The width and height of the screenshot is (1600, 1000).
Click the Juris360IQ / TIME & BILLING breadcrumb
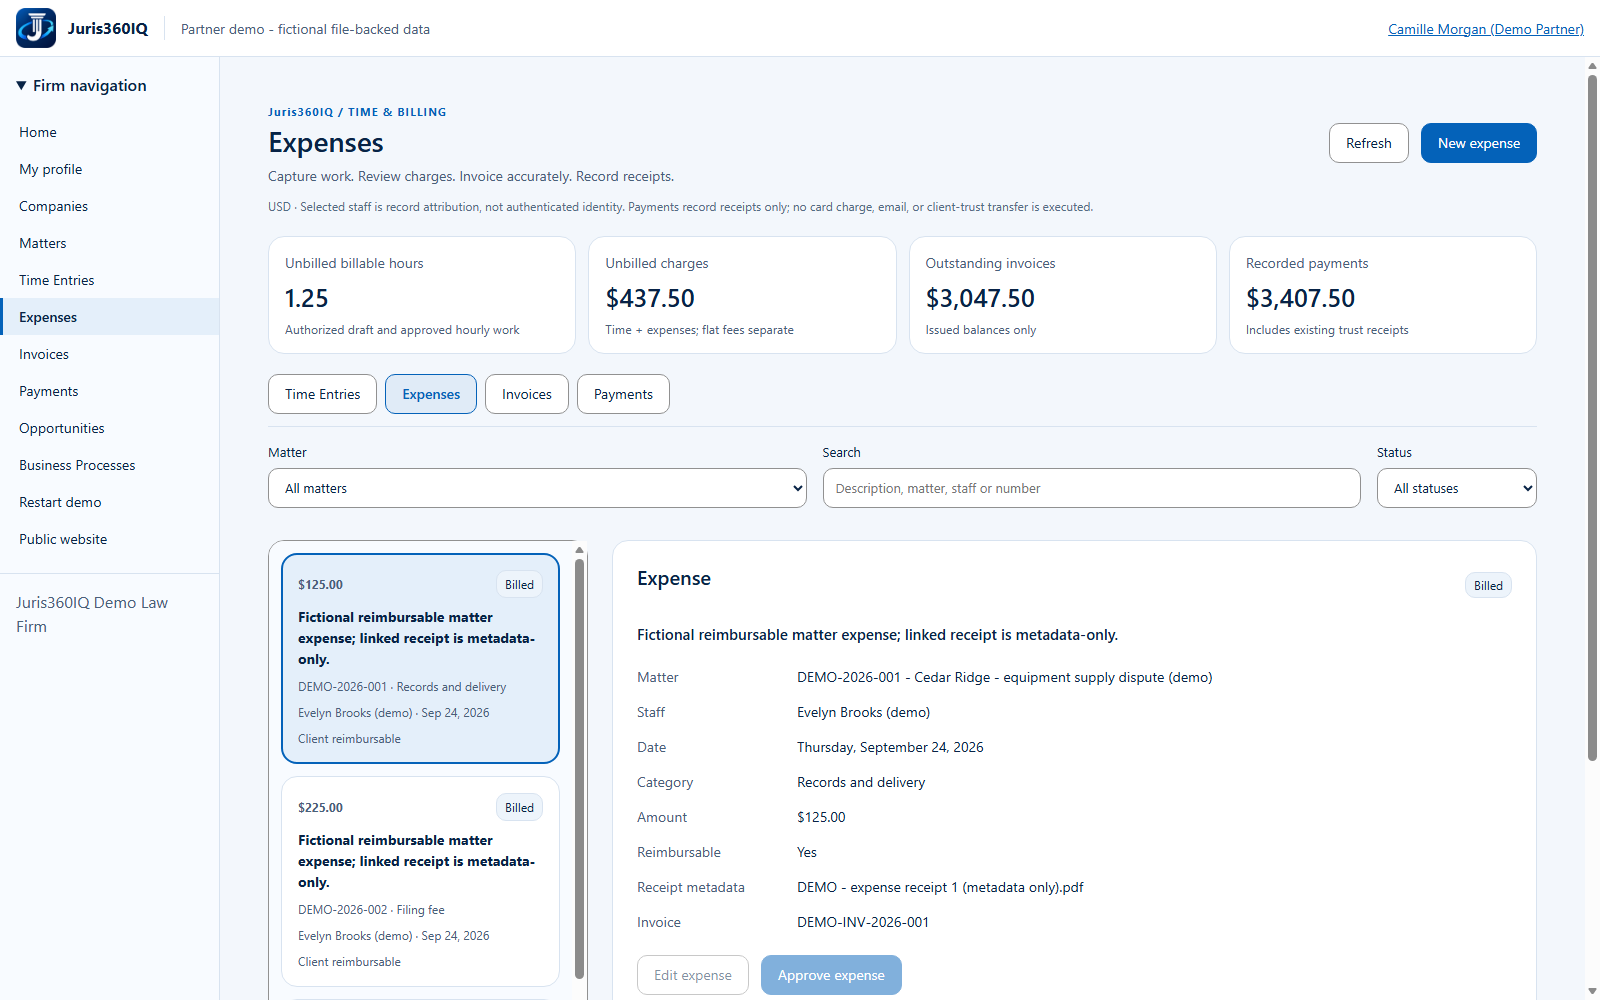tap(357, 112)
